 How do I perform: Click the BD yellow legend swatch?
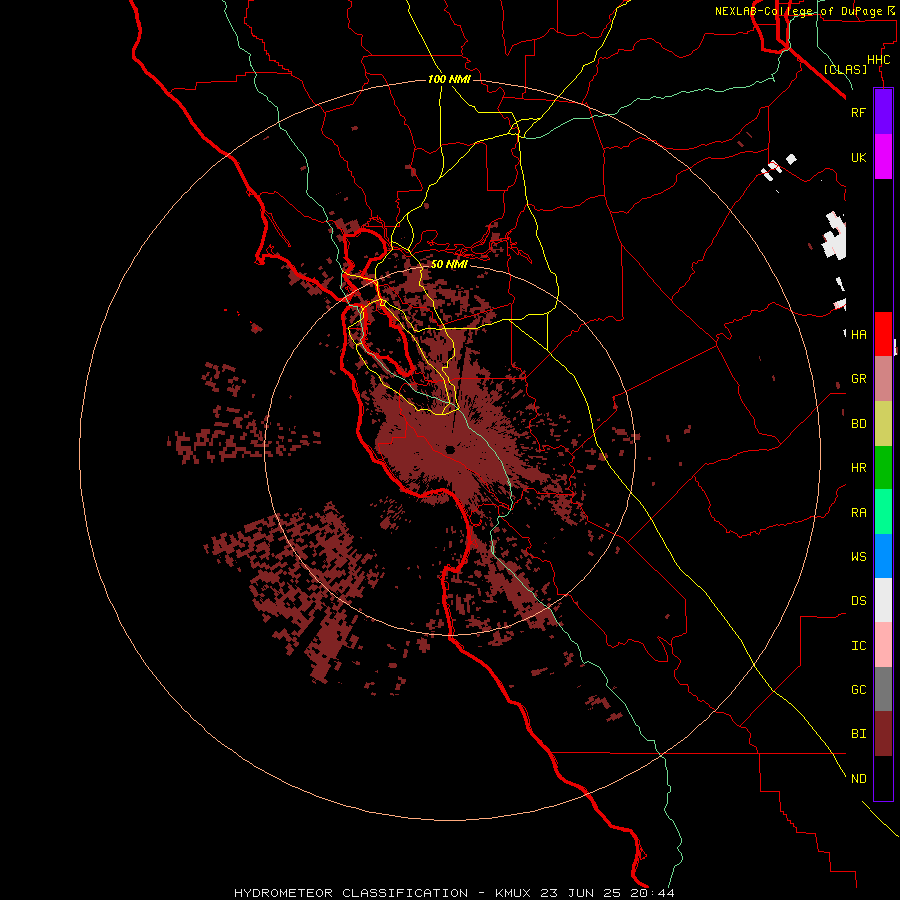tap(883, 424)
